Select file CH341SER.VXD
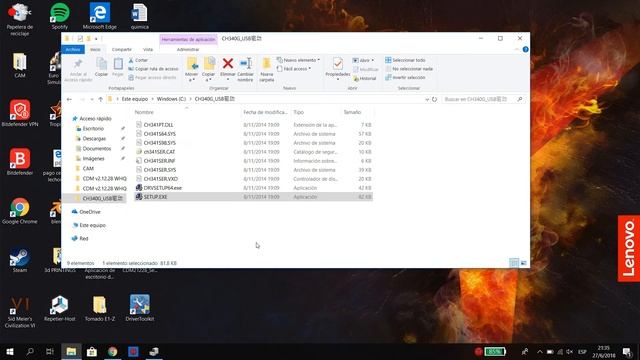The image size is (640, 360). click(161, 179)
